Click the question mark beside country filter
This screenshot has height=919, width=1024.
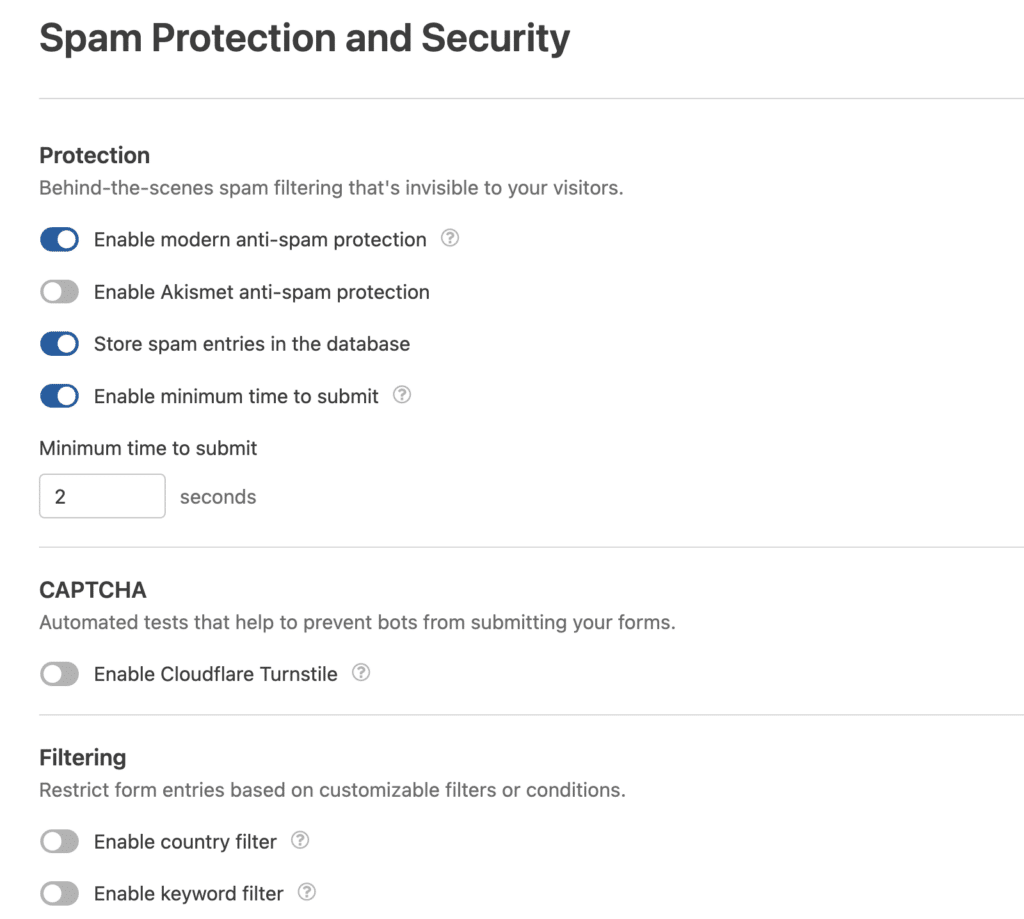[x=300, y=841]
